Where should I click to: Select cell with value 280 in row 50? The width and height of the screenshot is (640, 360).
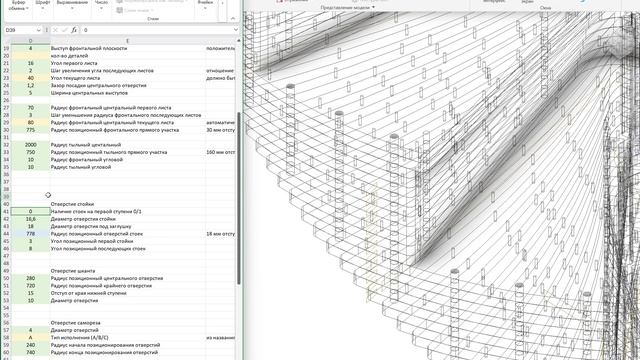click(x=30, y=278)
